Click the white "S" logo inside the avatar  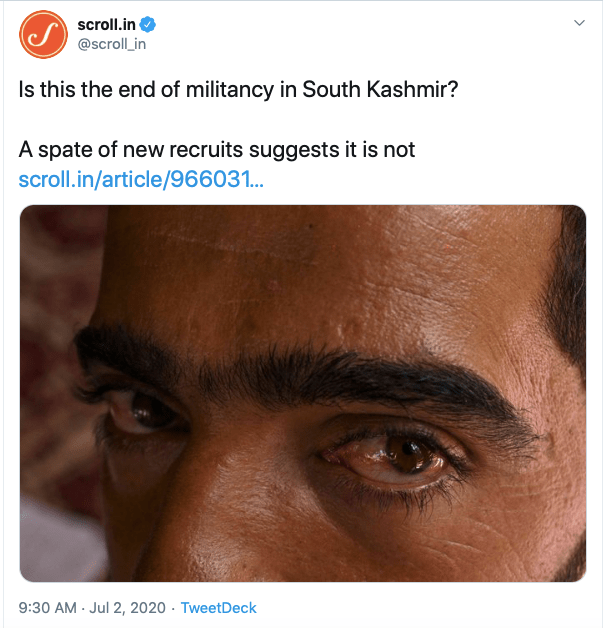click(x=43, y=37)
